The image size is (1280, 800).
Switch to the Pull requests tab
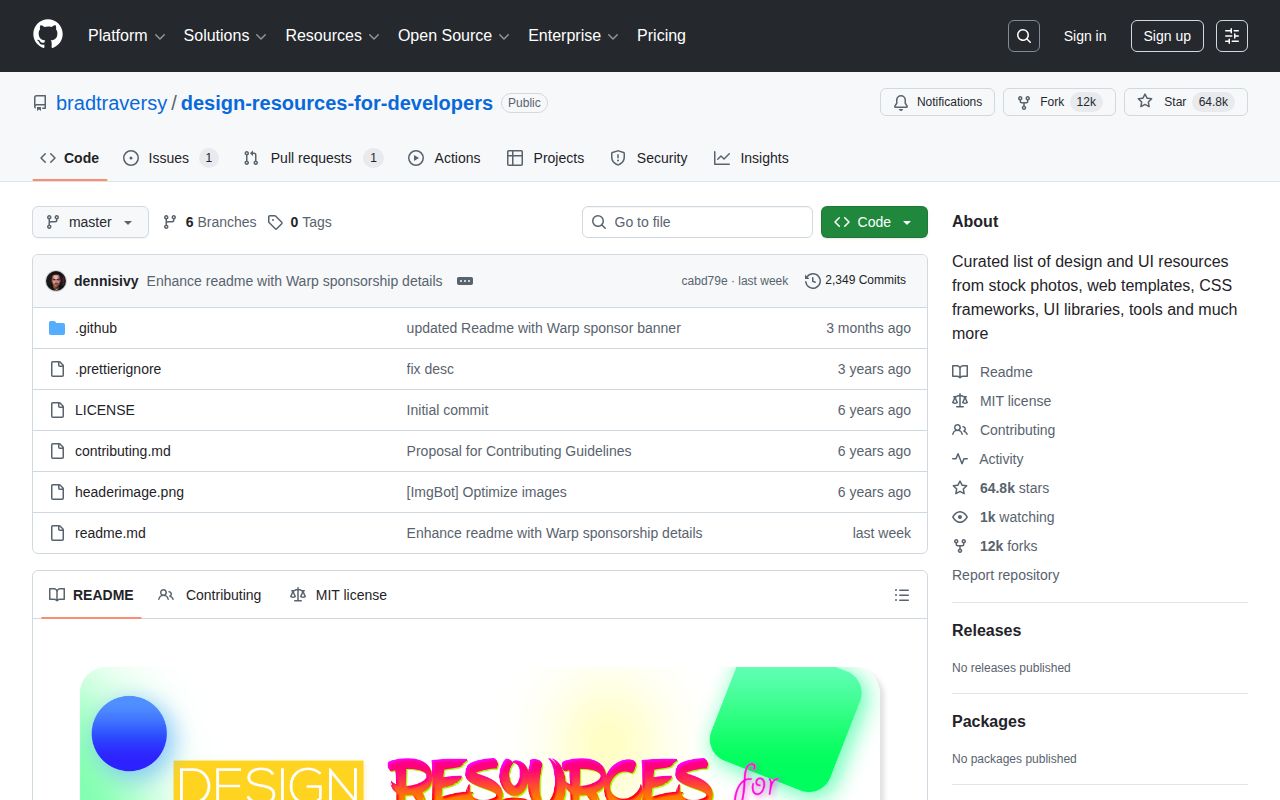(312, 157)
